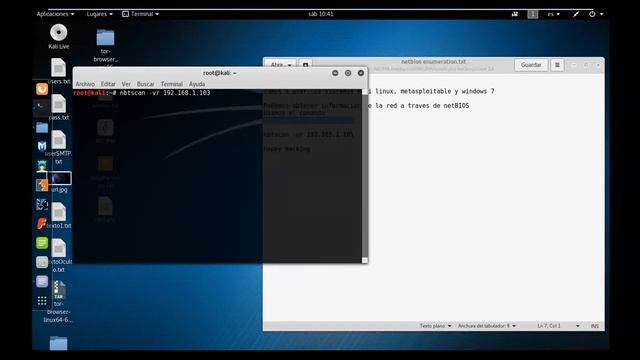Open the Files manager dock icon
Screen dimensions: 640x360
(x=42, y=128)
